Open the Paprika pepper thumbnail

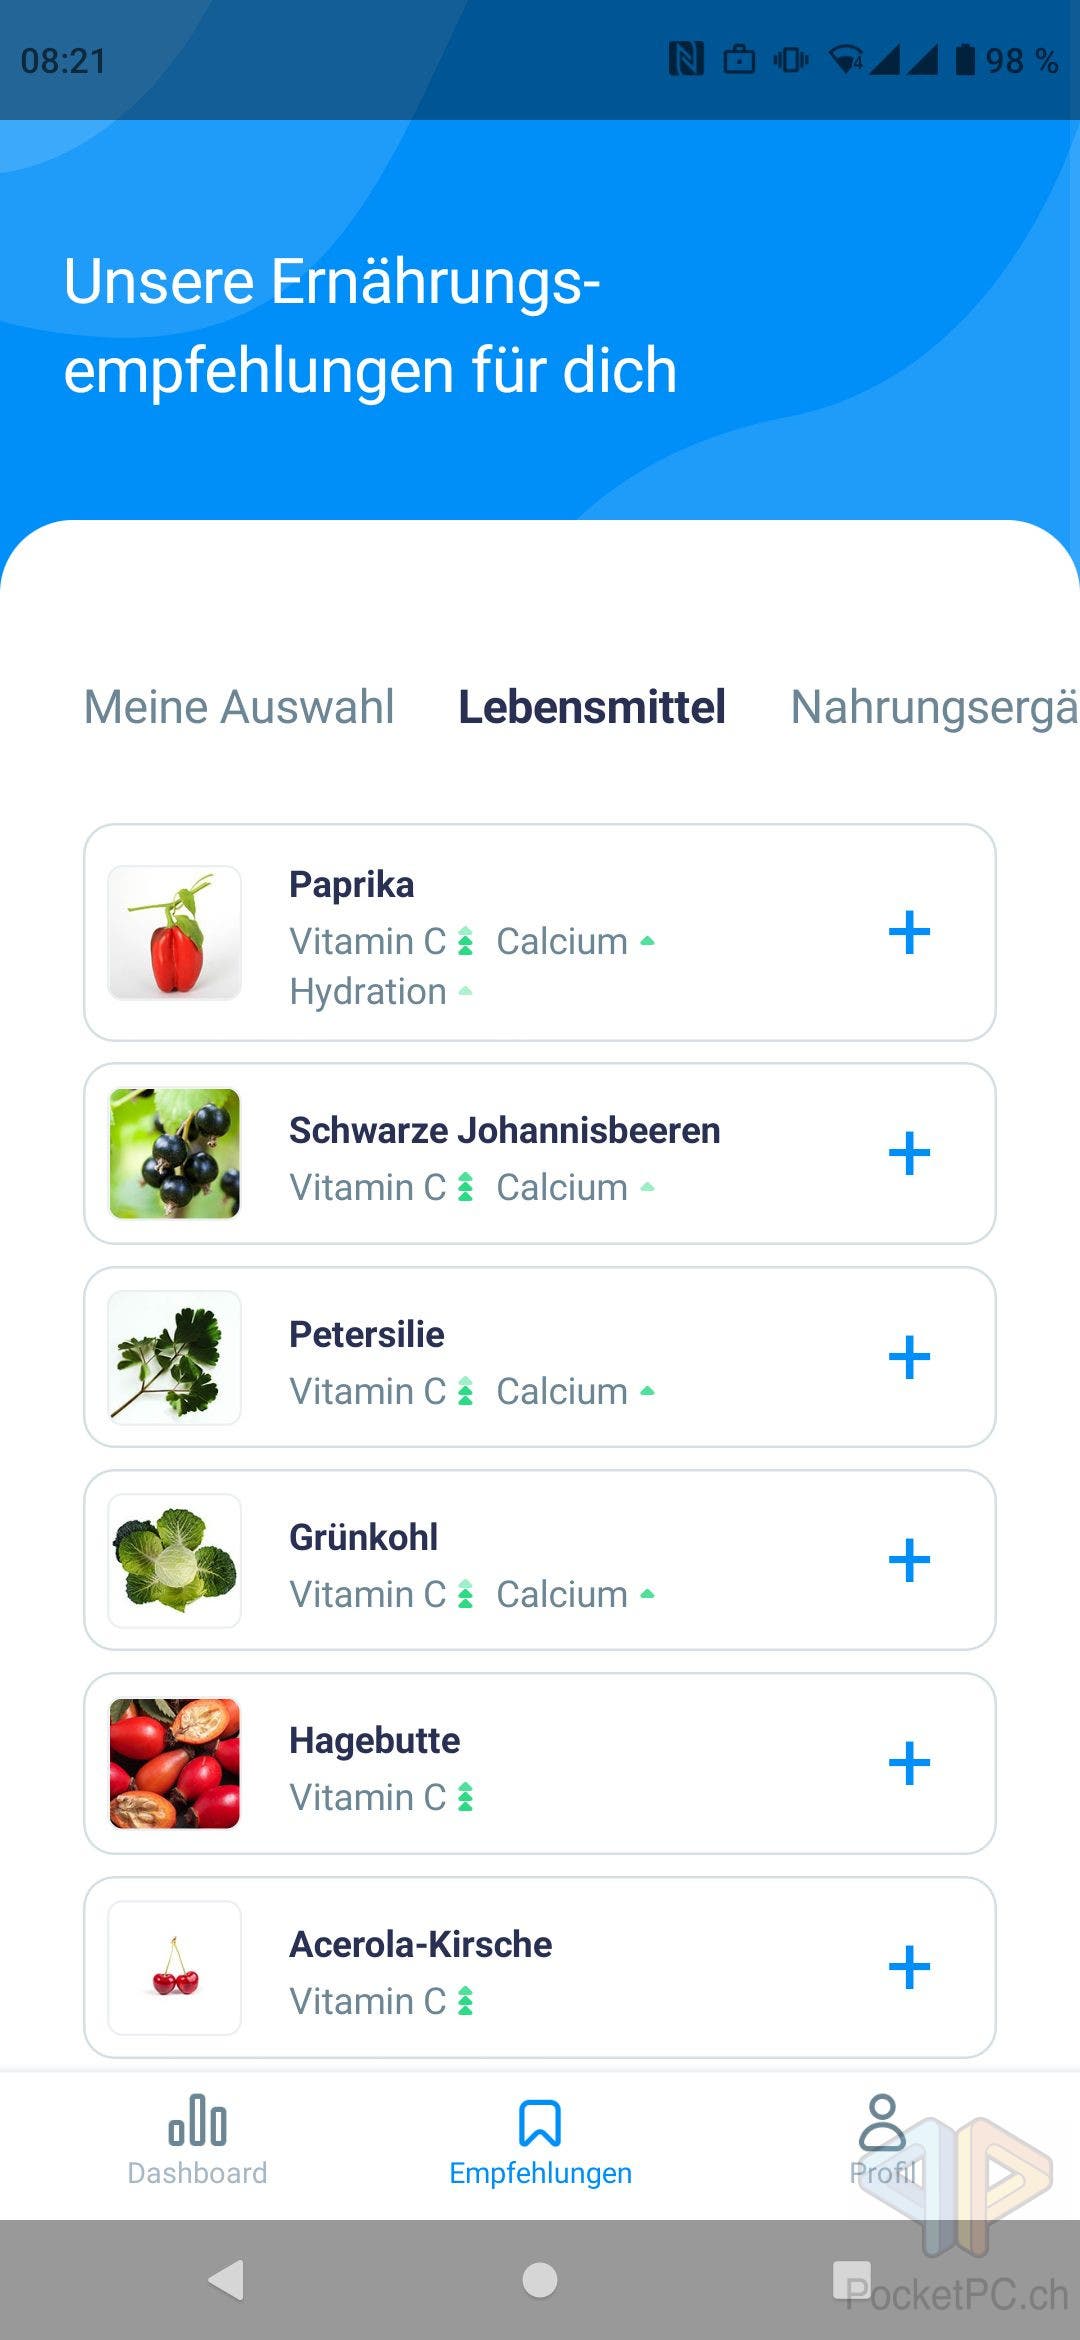coord(175,933)
